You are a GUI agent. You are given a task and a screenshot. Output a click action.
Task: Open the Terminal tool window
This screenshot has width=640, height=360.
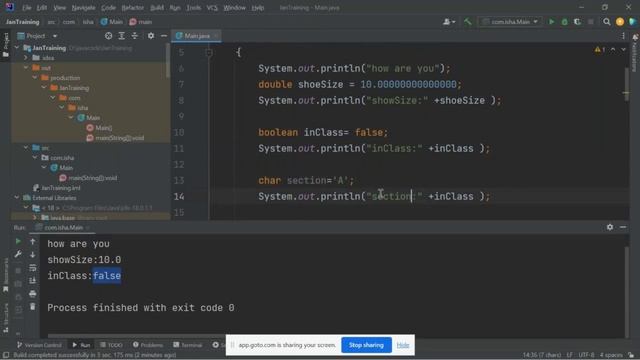click(187, 345)
